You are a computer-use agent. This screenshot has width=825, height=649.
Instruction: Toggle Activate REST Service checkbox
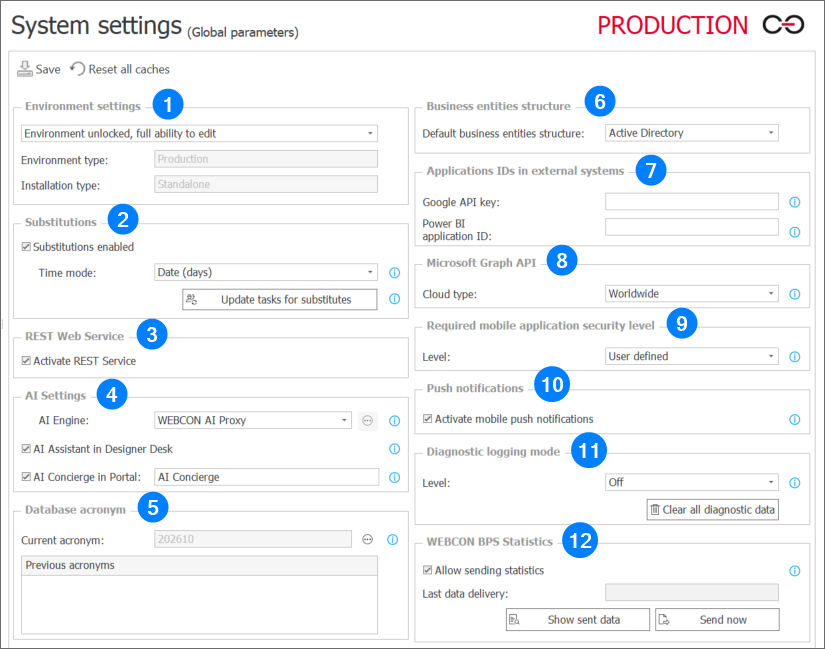[x=26, y=361]
